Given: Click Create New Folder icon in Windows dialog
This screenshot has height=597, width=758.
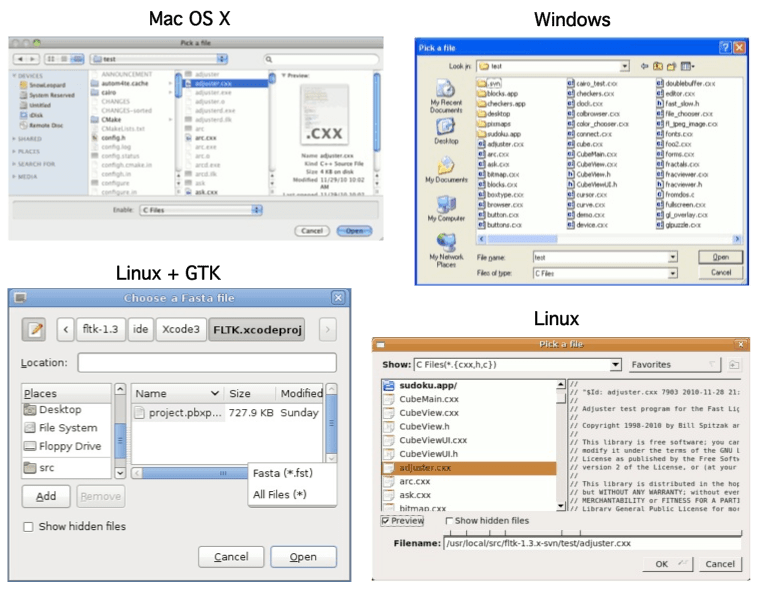Looking at the screenshot, I should coord(671,66).
